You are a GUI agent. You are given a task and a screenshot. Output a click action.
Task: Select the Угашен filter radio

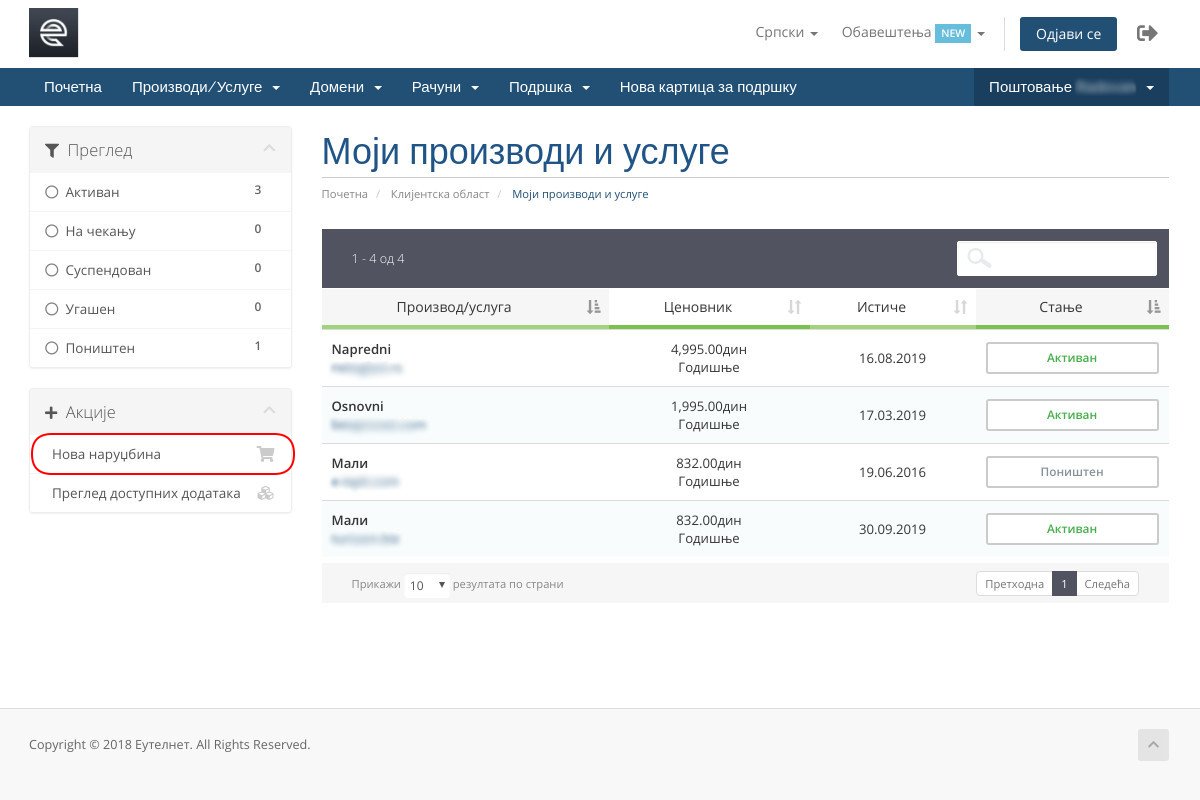52,309
